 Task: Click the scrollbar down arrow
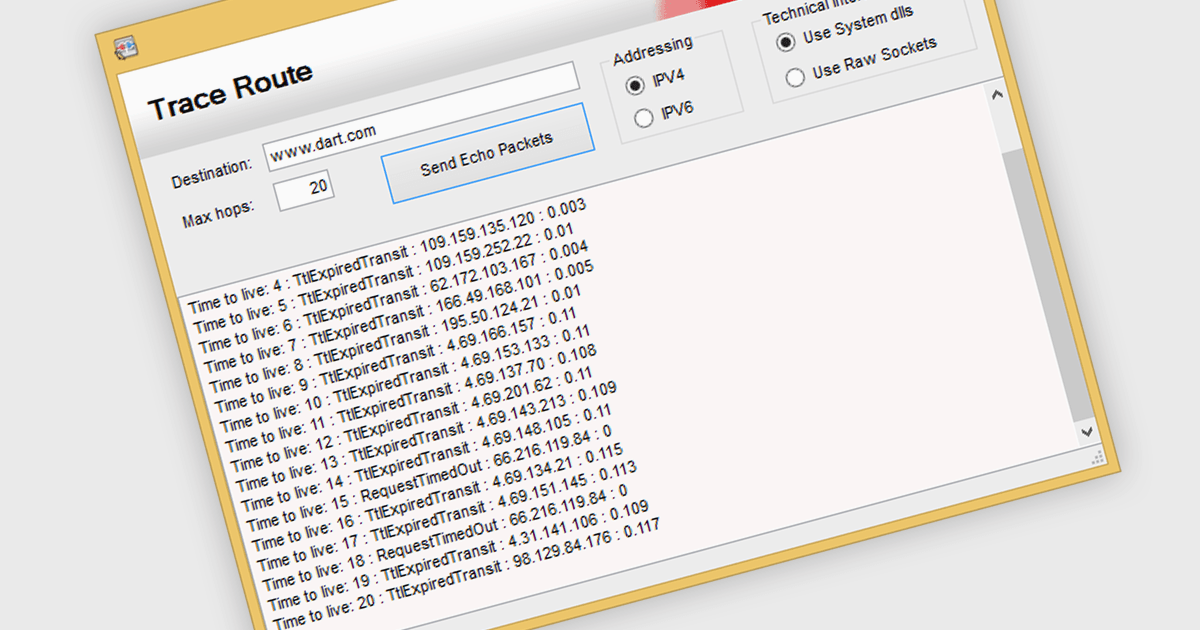(x=1087, y=430)
